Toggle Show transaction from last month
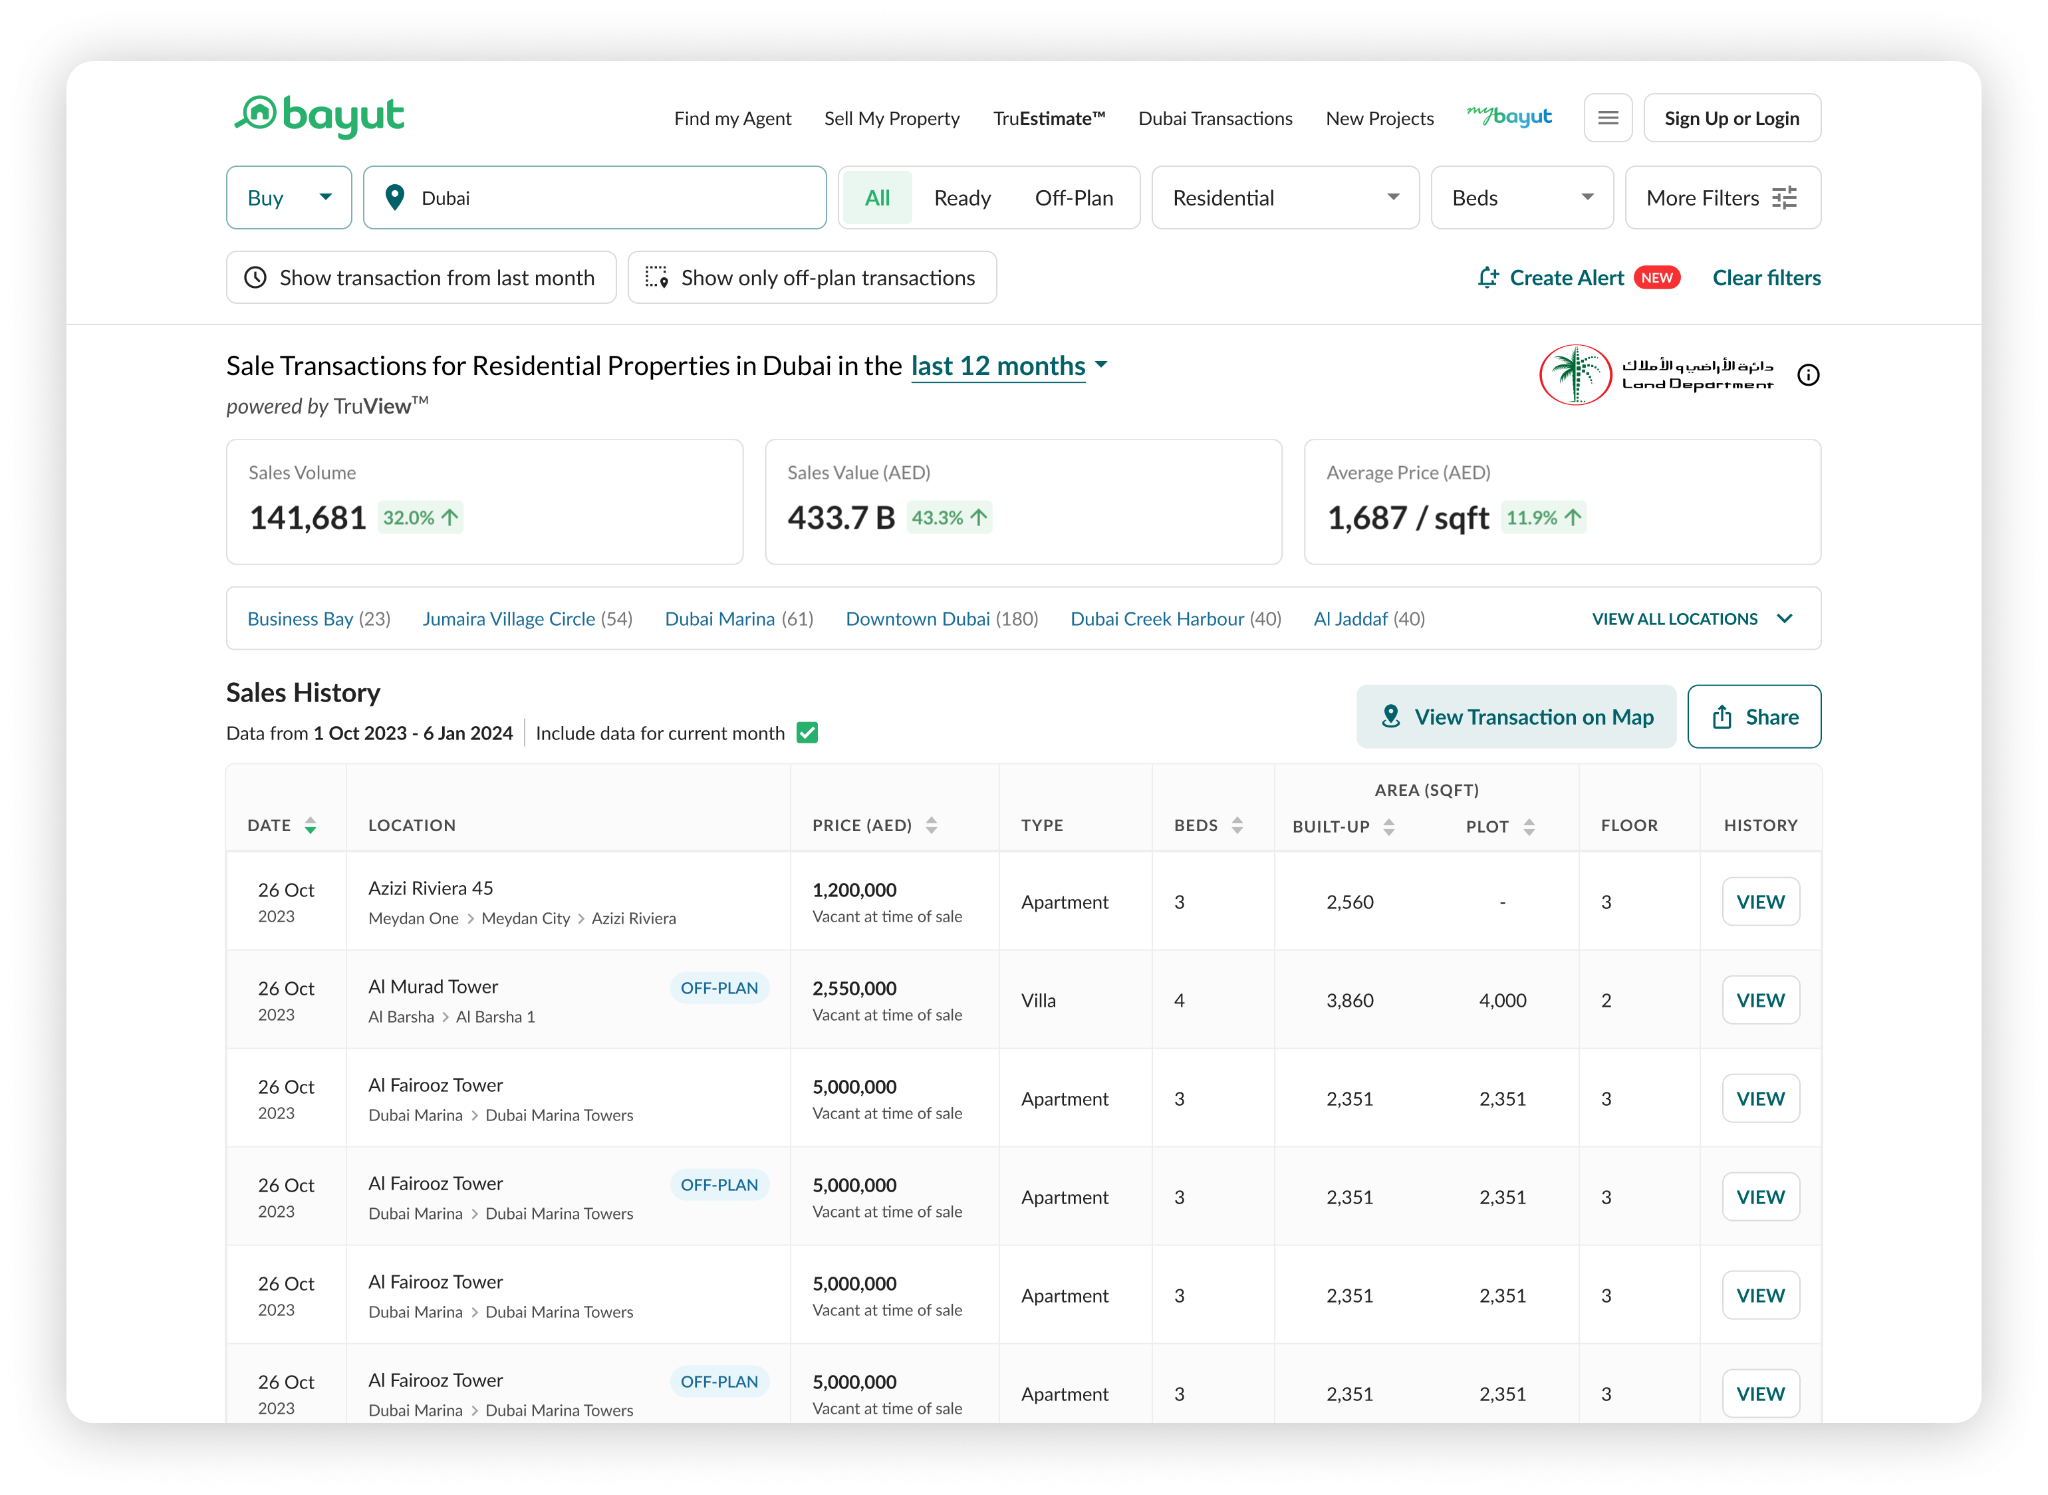 (421, 277)
